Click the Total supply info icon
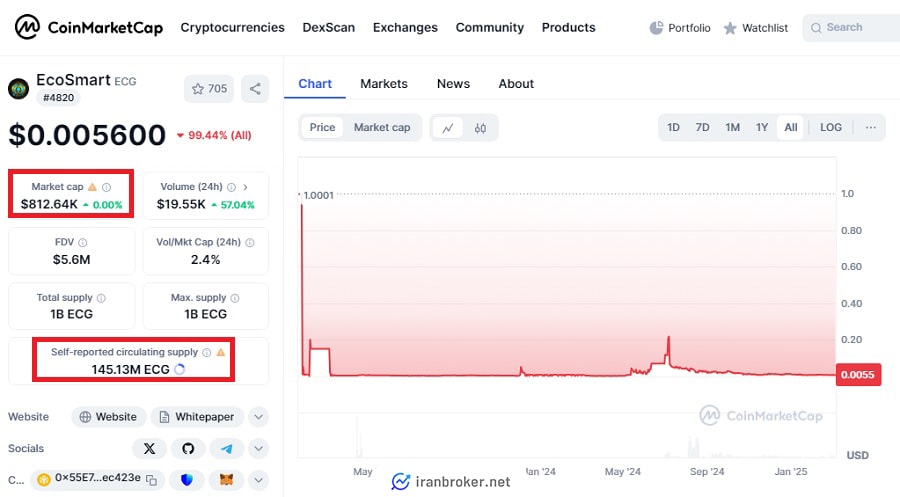This screenshot has height=497, width=900. pyautogui.click(x=102, y=298)
